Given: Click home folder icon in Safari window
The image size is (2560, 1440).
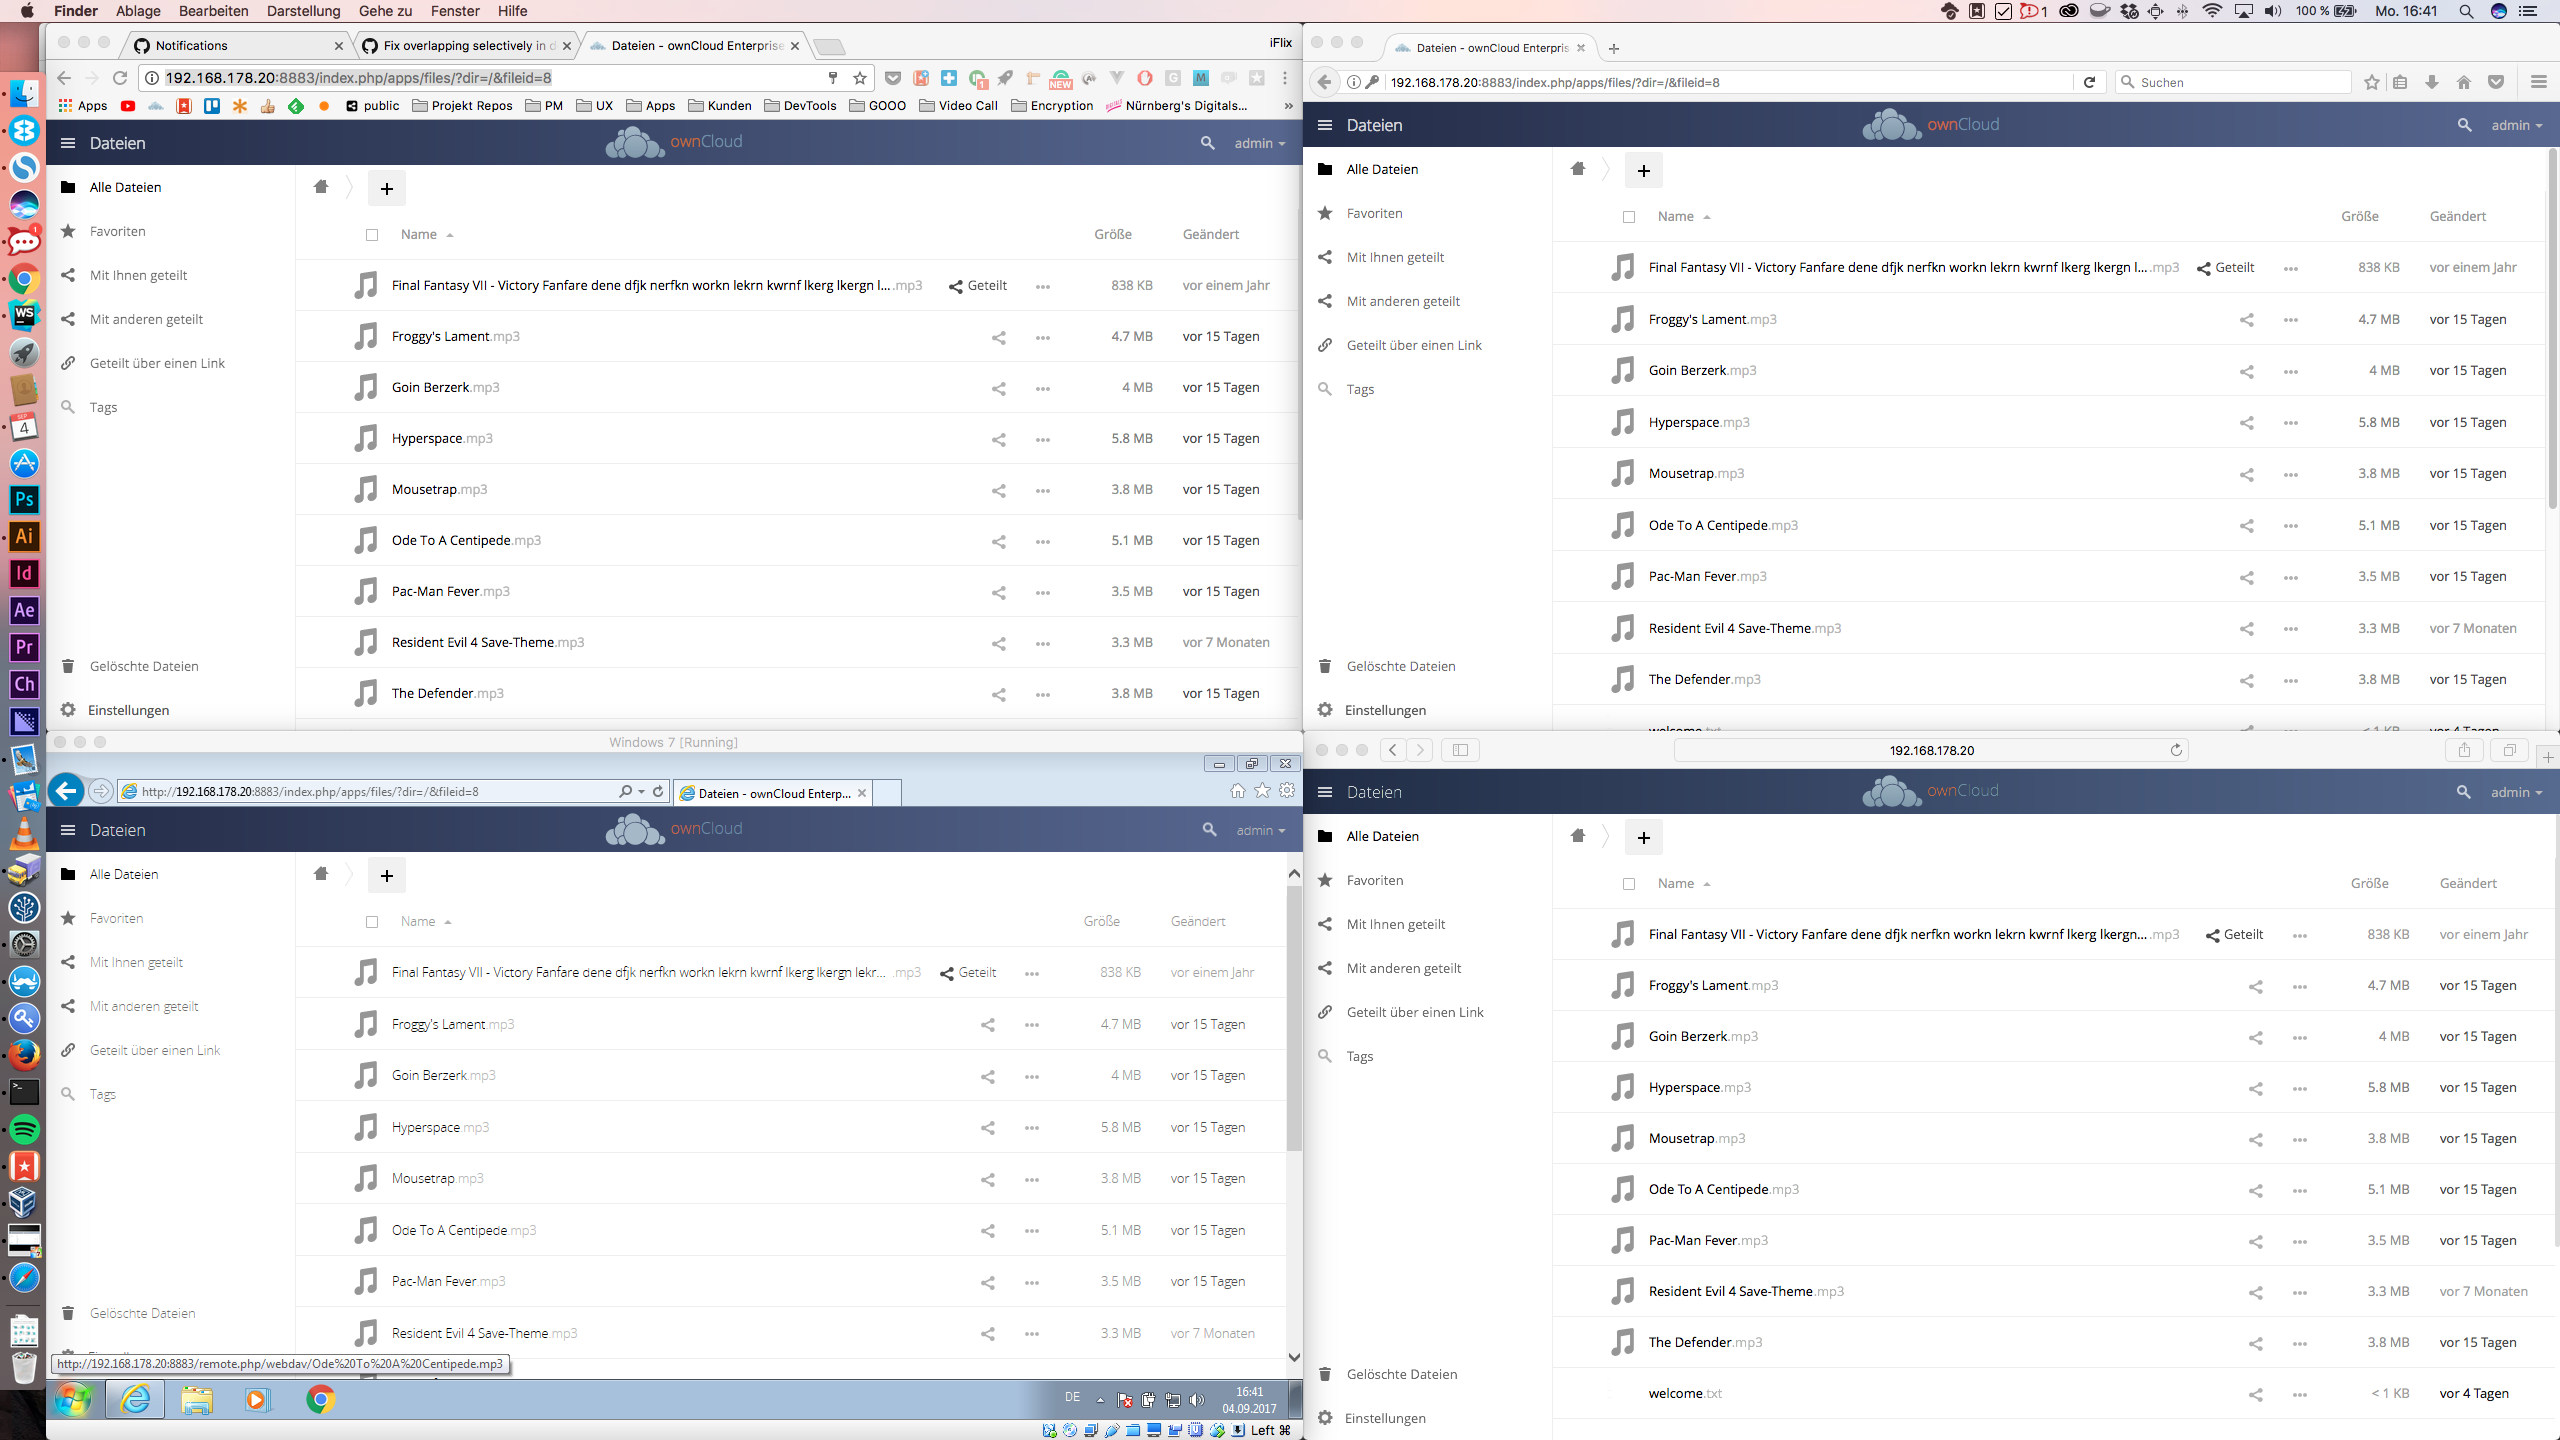Looking at the screenshot, I should pyautogui.click(x=1578, y=836).
